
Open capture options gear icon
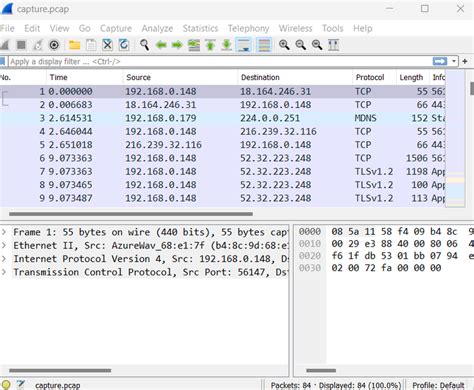point(54,45)
